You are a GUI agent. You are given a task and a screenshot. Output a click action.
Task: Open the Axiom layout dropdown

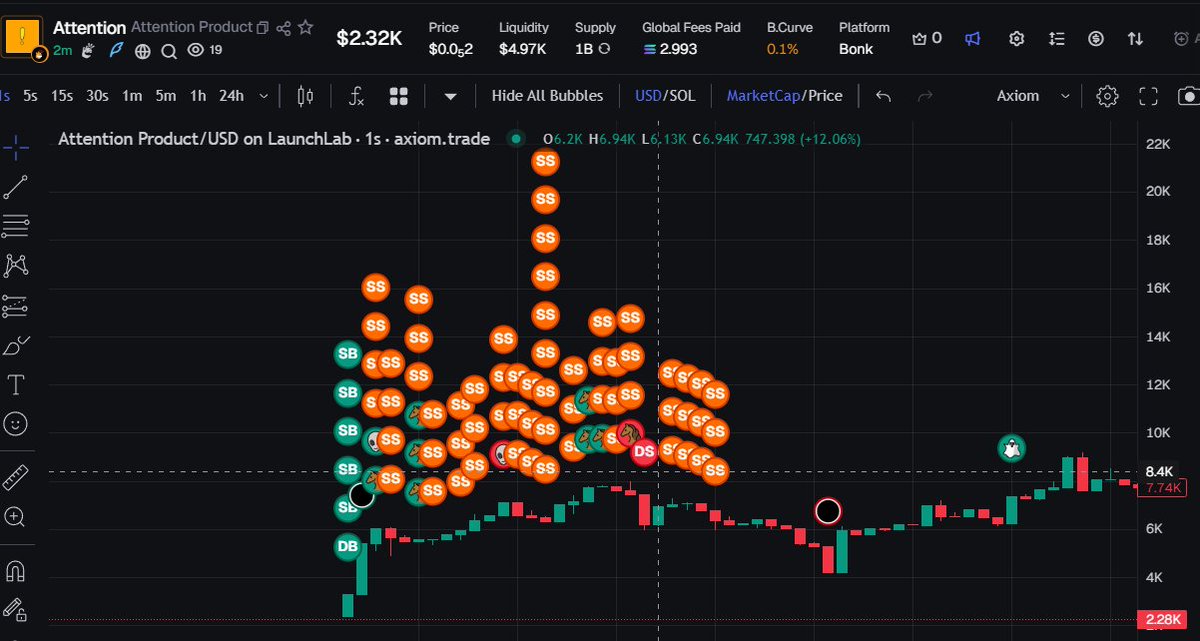1033,96
